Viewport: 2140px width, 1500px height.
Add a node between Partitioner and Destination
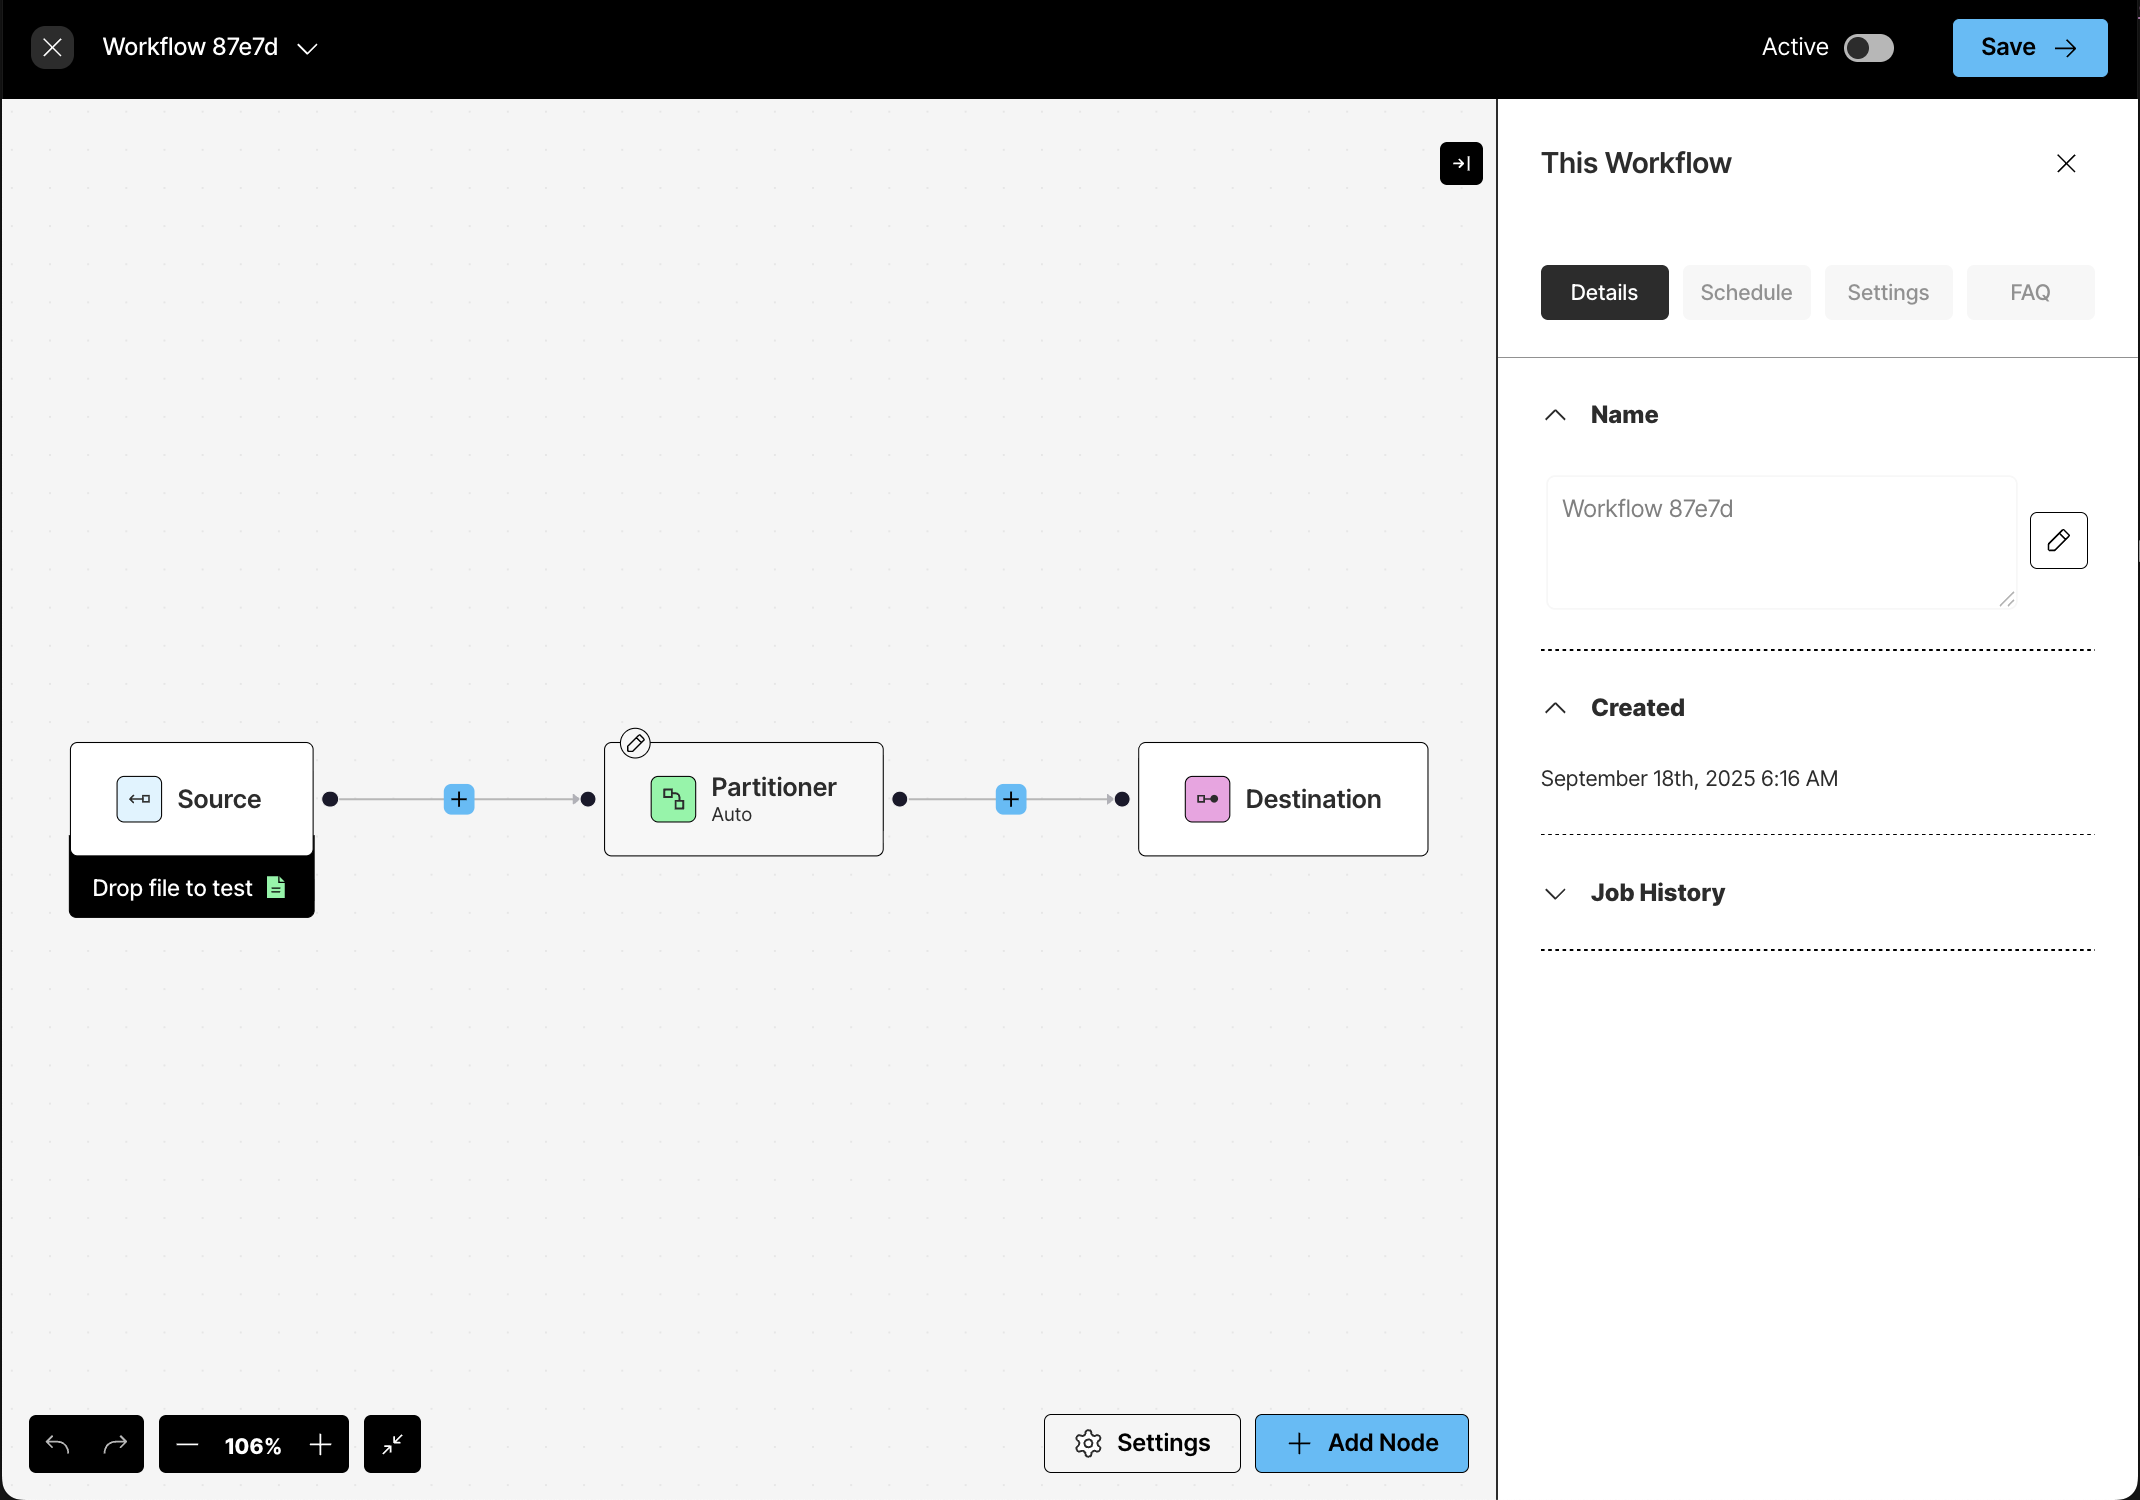click(1011, 799)
